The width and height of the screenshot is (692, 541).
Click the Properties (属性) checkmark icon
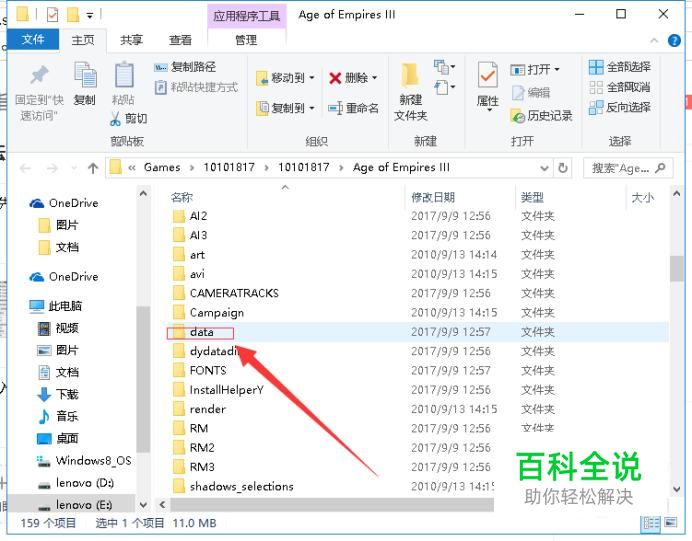pyautogui.click(x=488, y=75)
